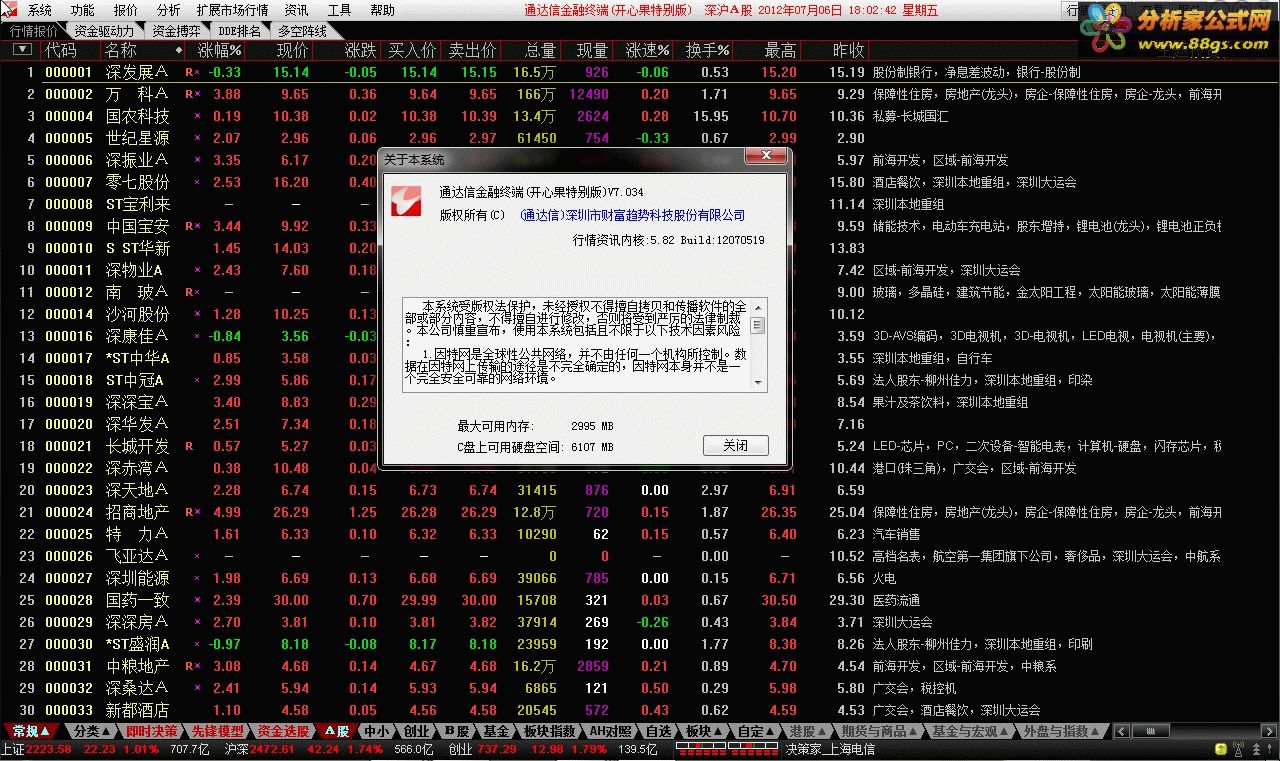Click the double up-arrow icon in the status bar

[x=1258, y=749]
